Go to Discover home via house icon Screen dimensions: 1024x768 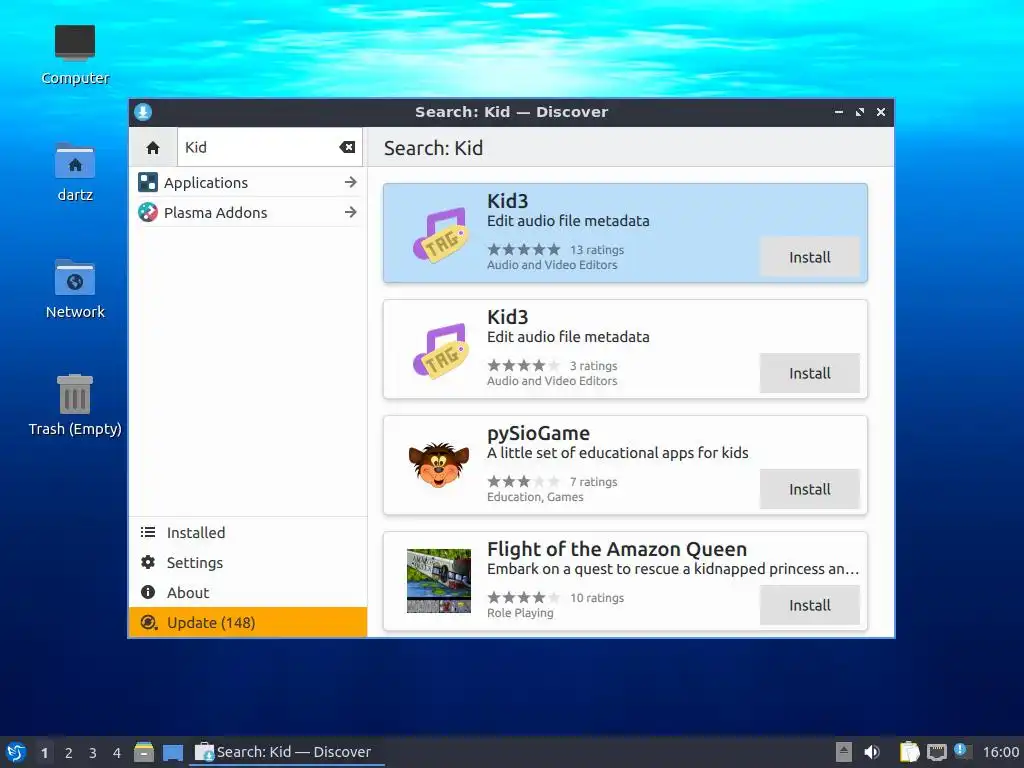pos(153,148)
